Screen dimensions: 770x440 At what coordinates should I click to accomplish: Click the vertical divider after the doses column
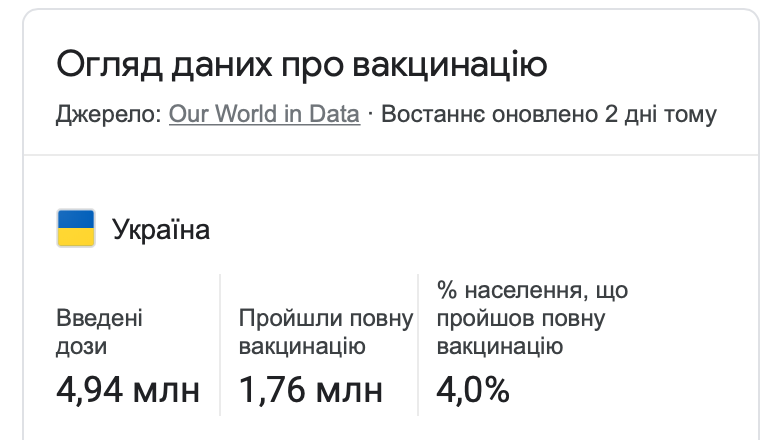pos(220,340)
